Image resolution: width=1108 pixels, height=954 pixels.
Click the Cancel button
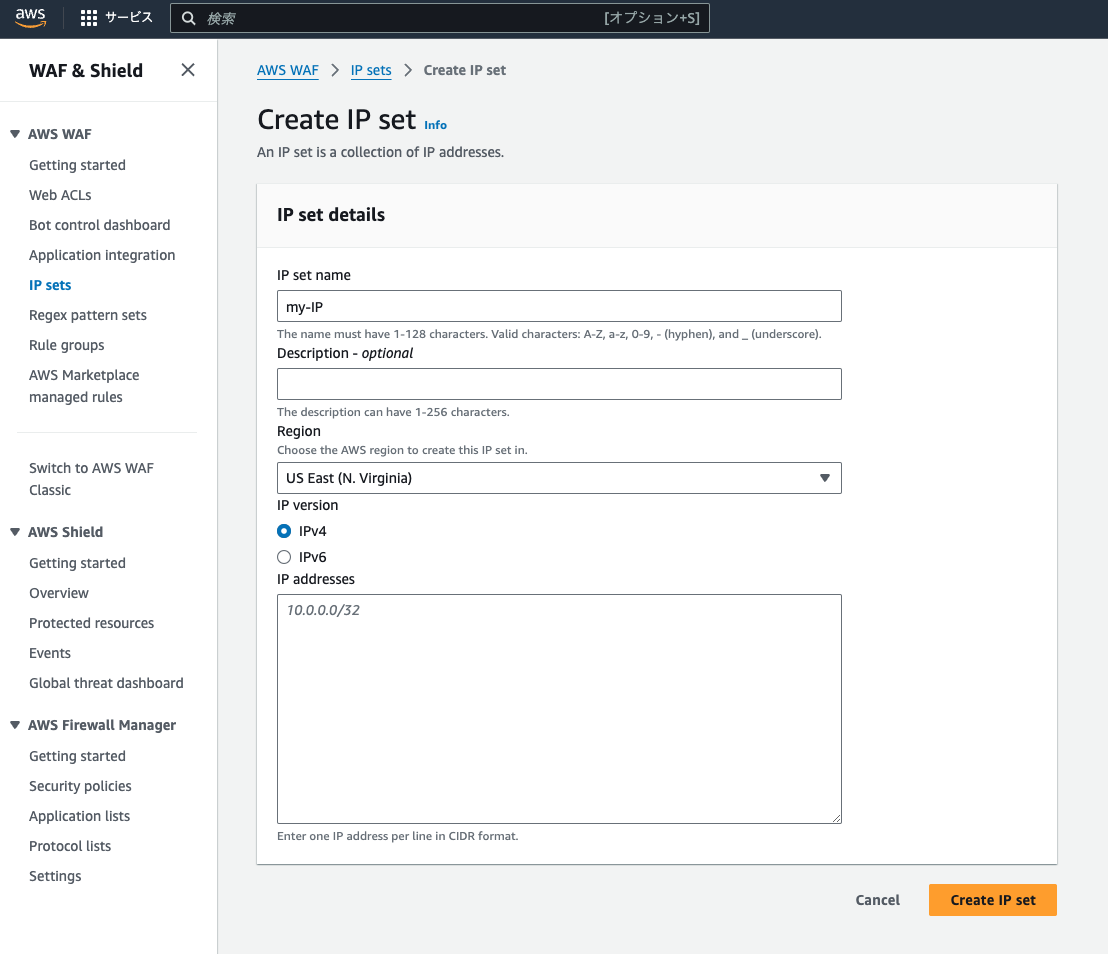[878, 900]
